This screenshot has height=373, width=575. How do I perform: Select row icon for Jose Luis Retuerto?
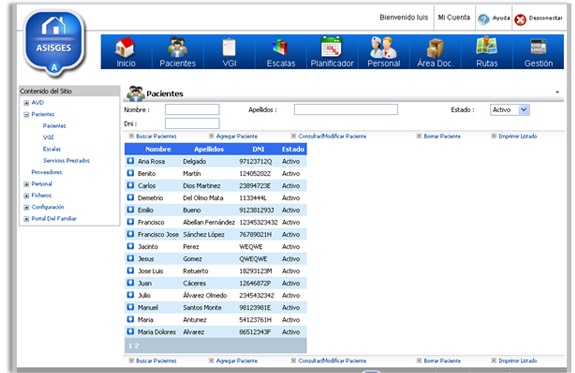[x=131, y=270]
